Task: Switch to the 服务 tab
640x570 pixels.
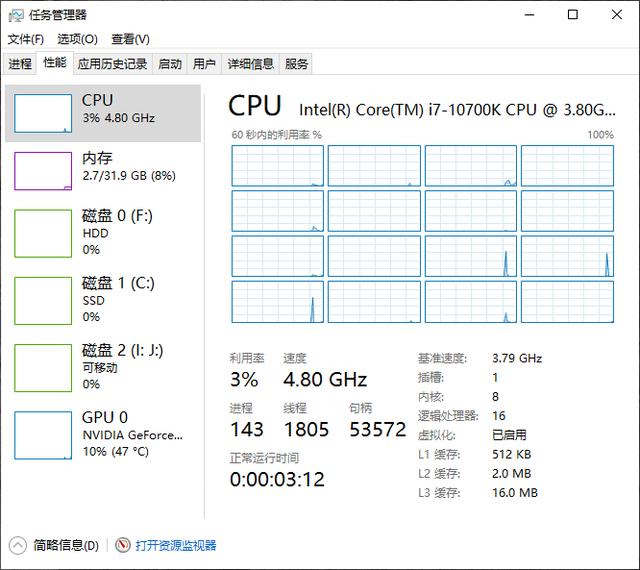Action: (x=297, y=64)
